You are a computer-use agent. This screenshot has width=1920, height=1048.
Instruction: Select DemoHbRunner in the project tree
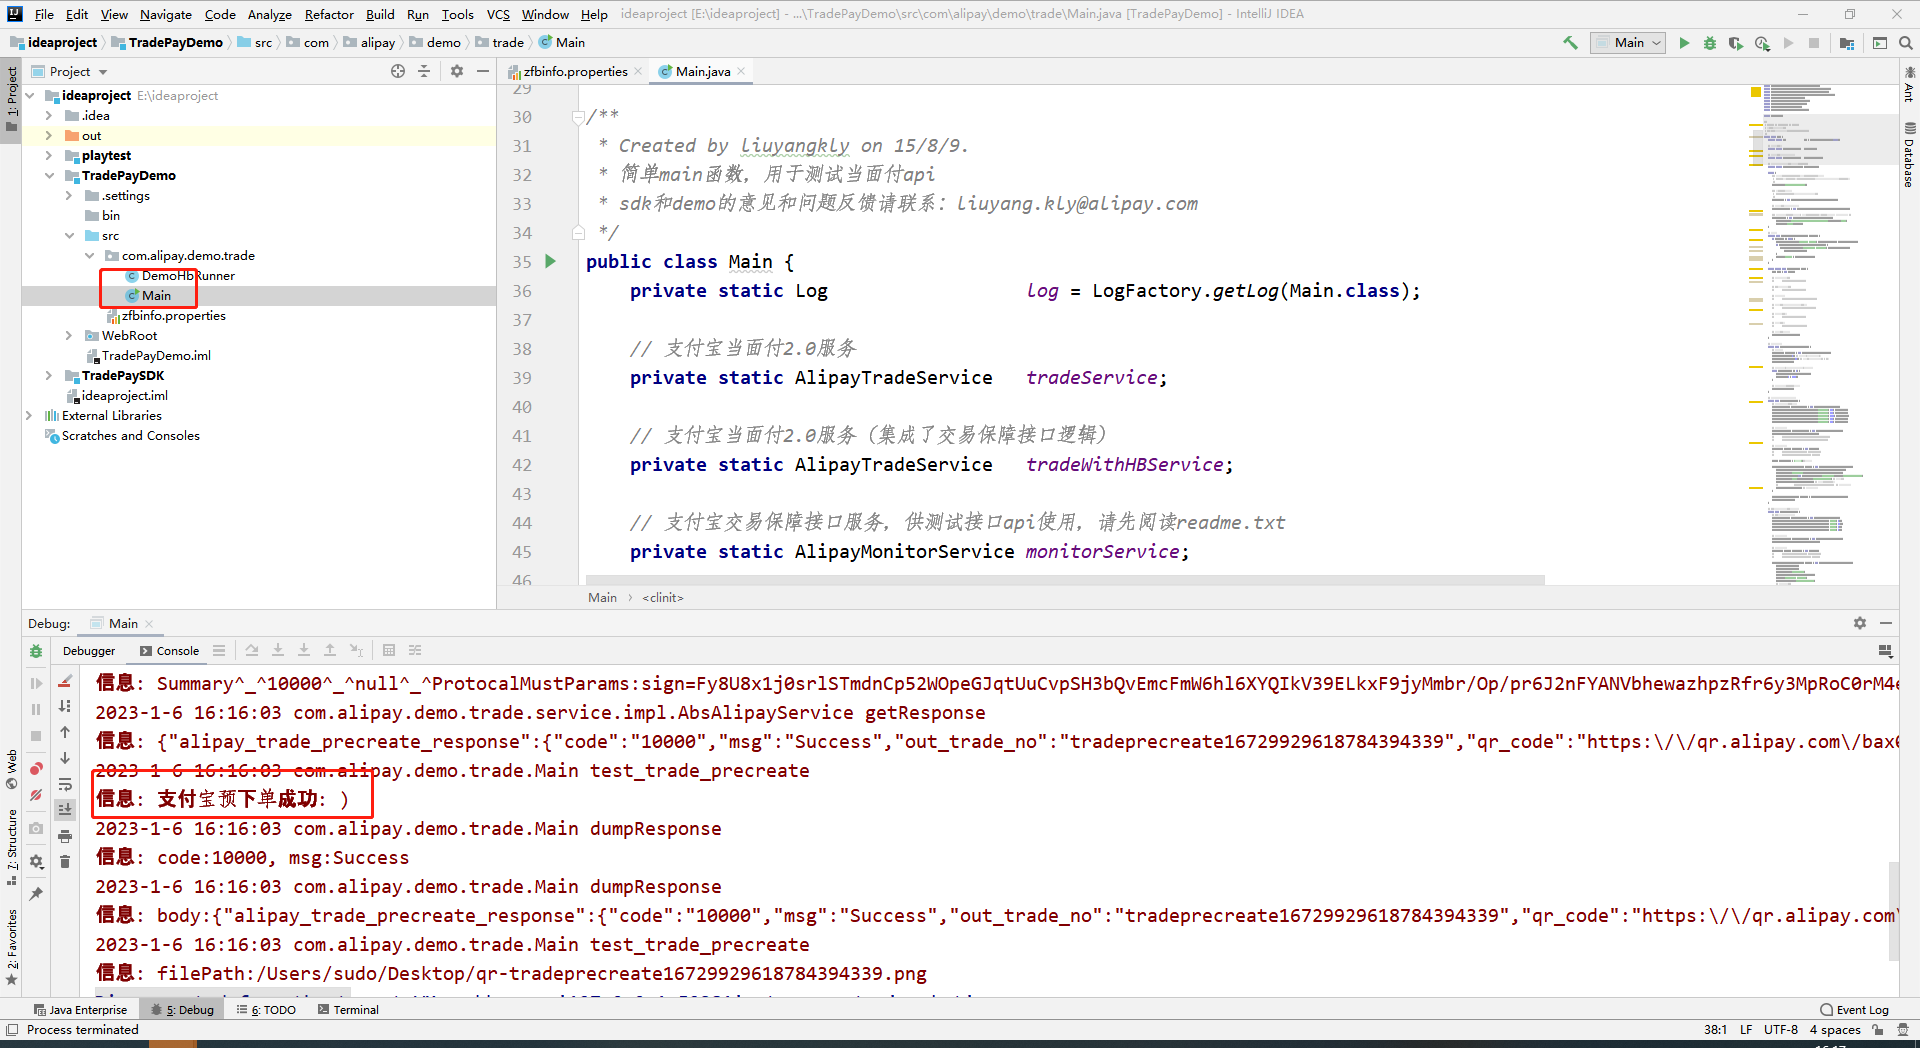coord(188,275)
